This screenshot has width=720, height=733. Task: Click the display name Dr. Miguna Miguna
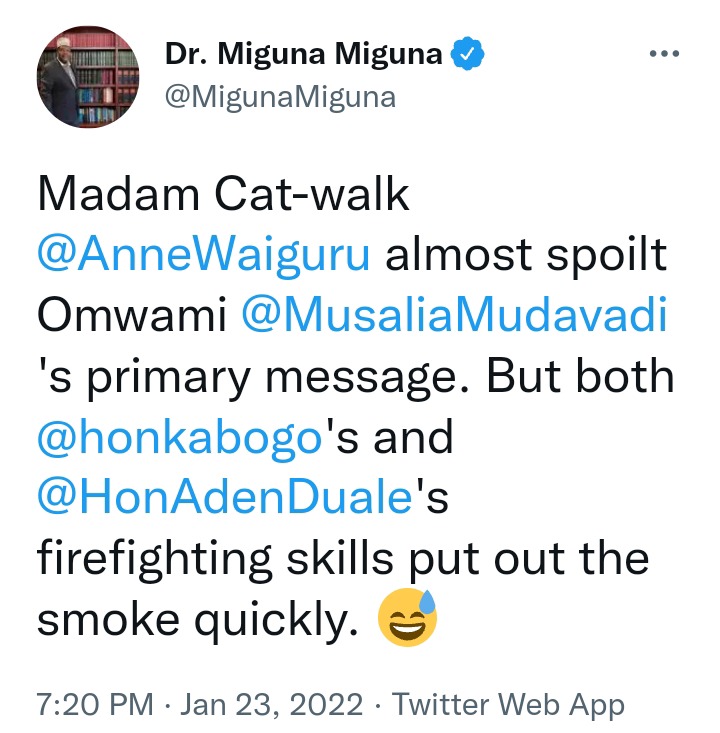pos(303,54)
